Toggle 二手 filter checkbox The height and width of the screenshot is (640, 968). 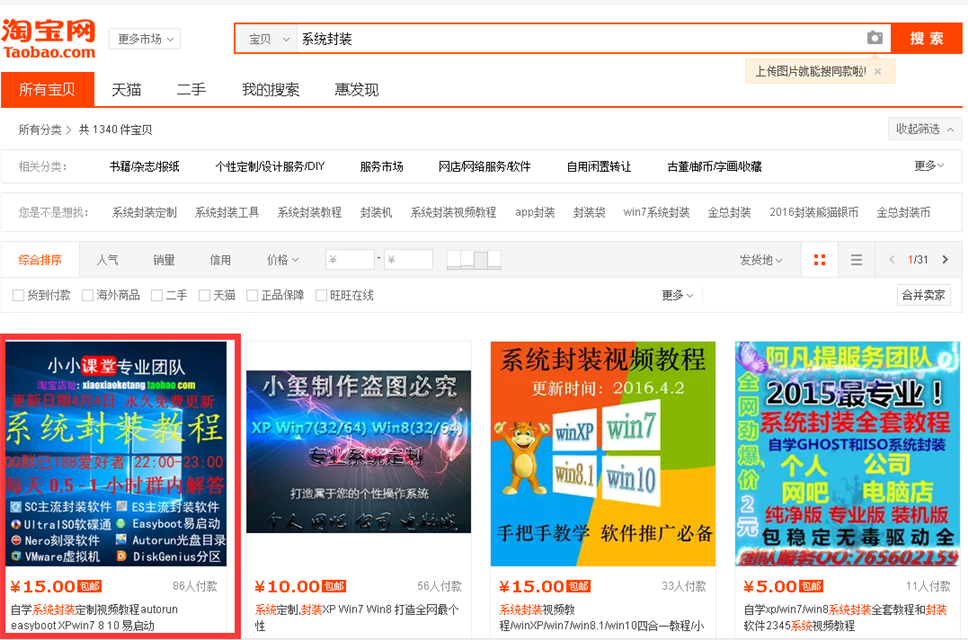click(157, 296)
